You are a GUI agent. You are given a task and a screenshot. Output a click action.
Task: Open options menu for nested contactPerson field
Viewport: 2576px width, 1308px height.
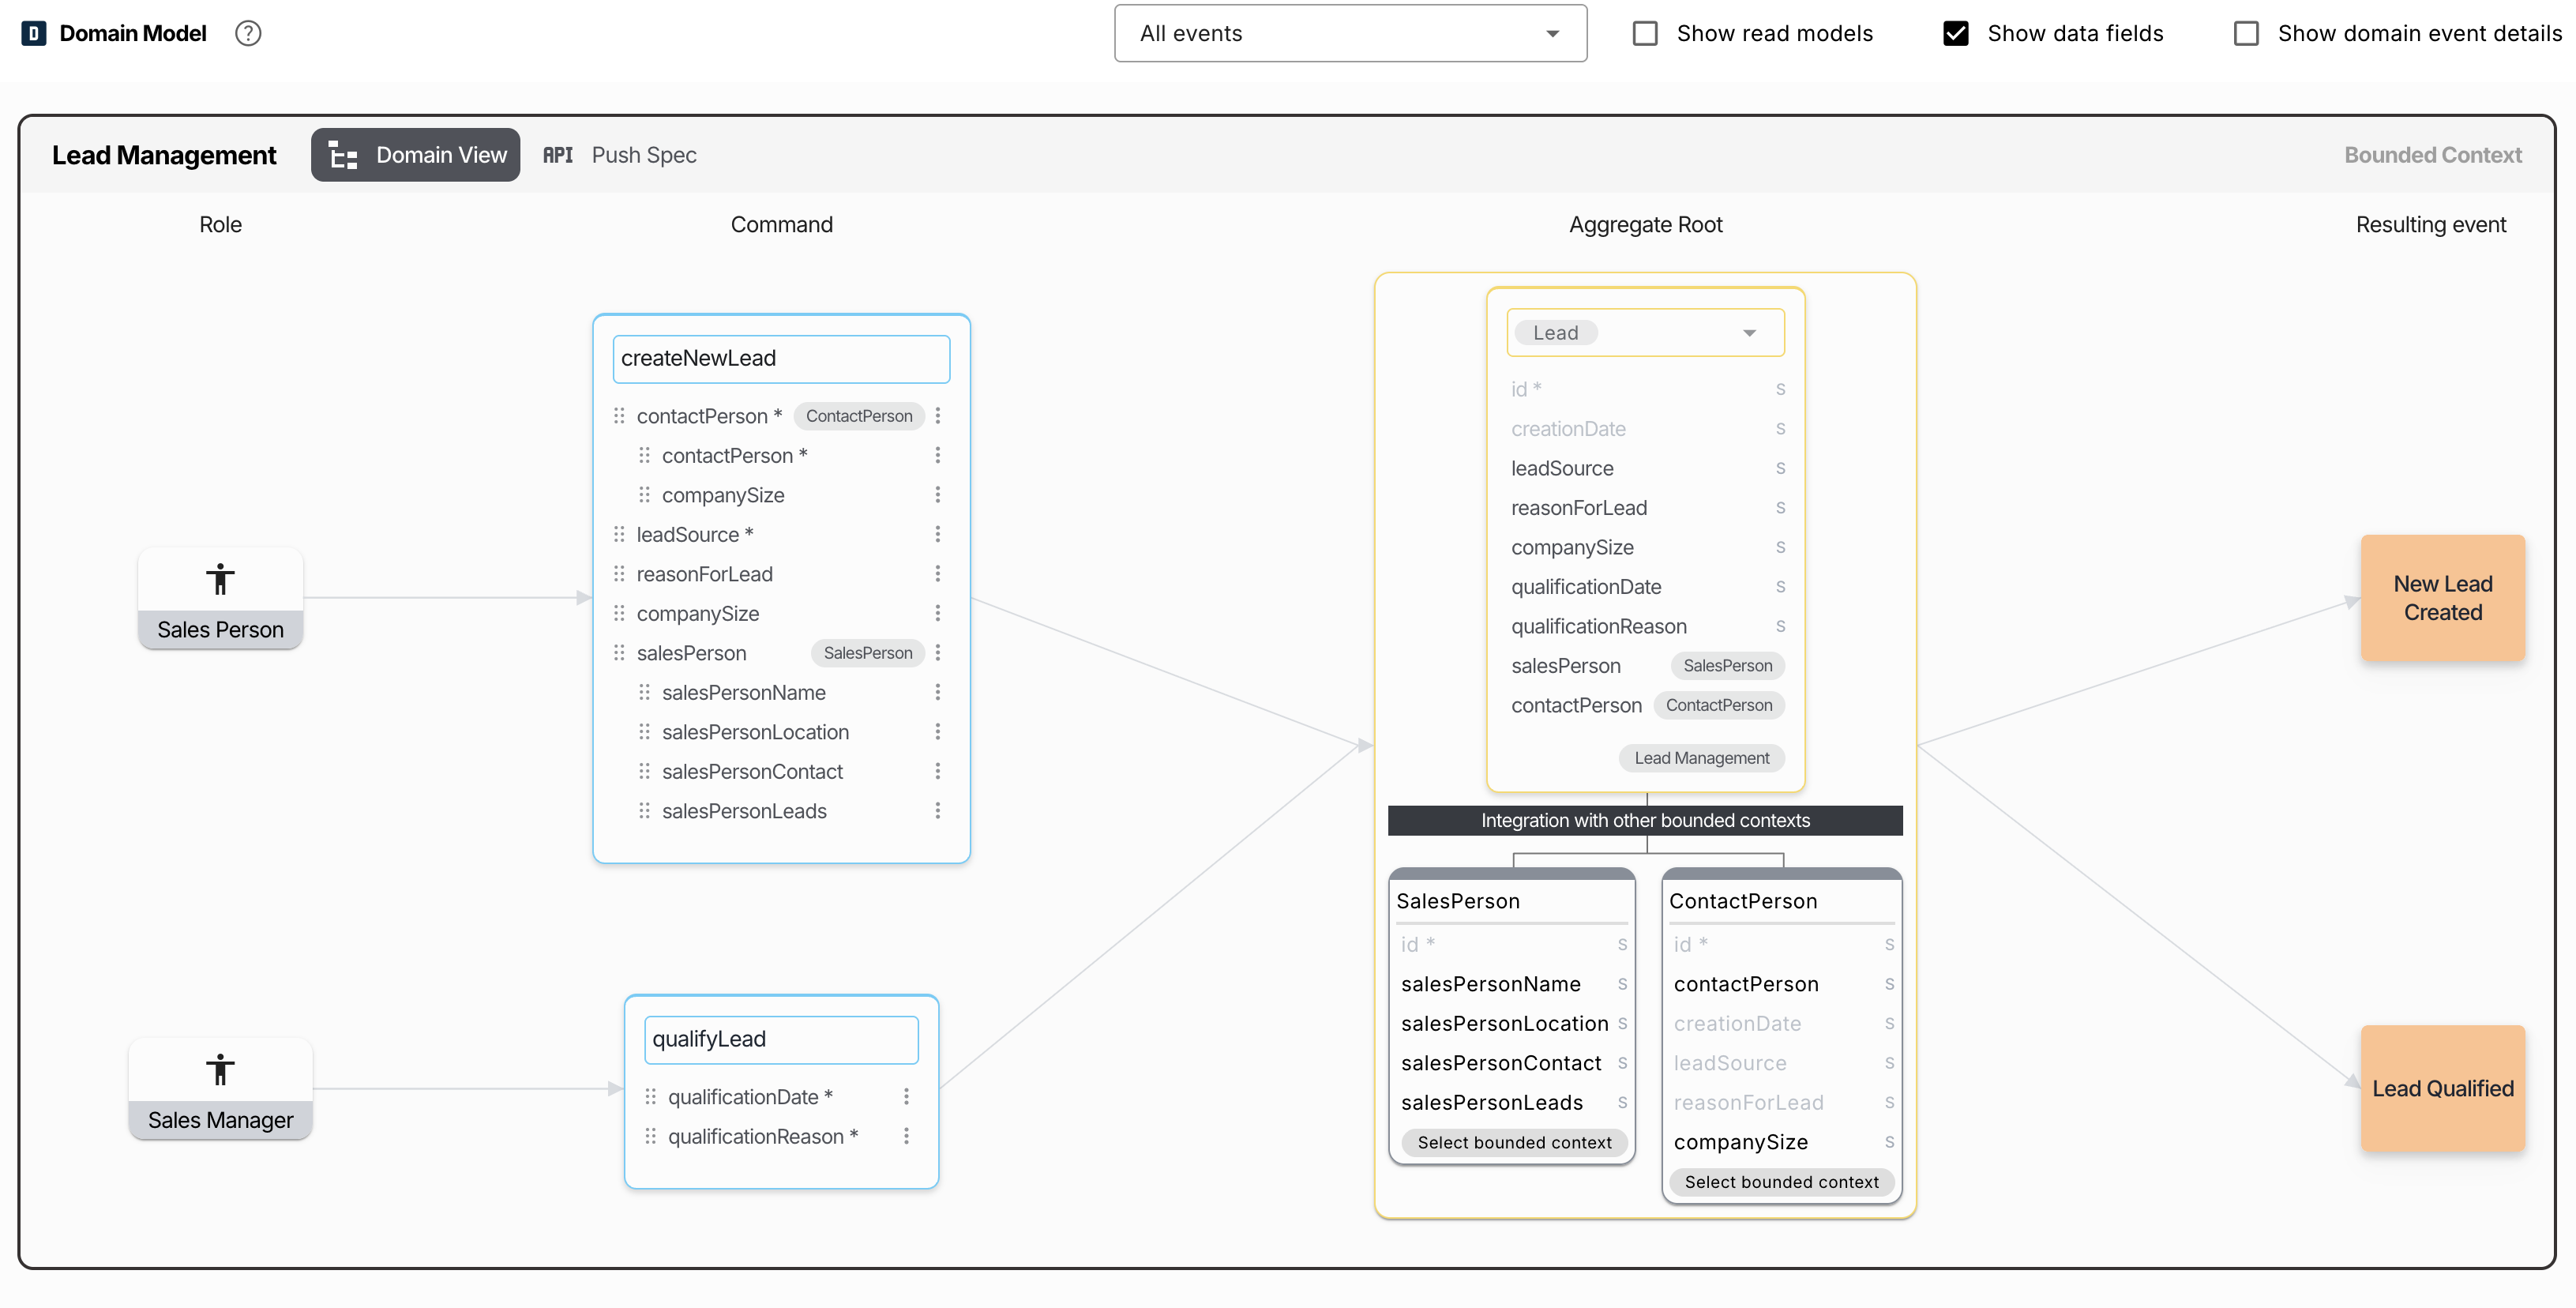(938, 456)
